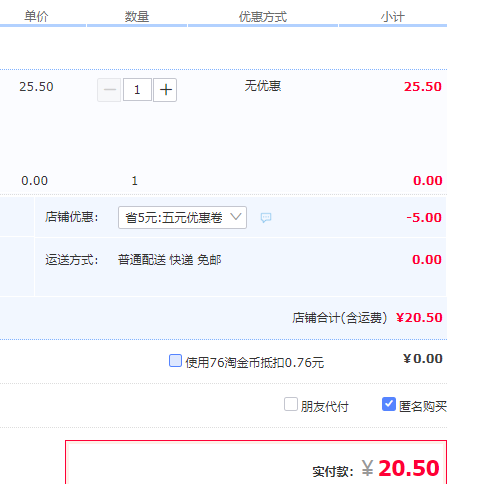Image resolution: width=495 pixels, height=484 pixels.
Task: Click the 小计 column header
Action: [393, 16]
